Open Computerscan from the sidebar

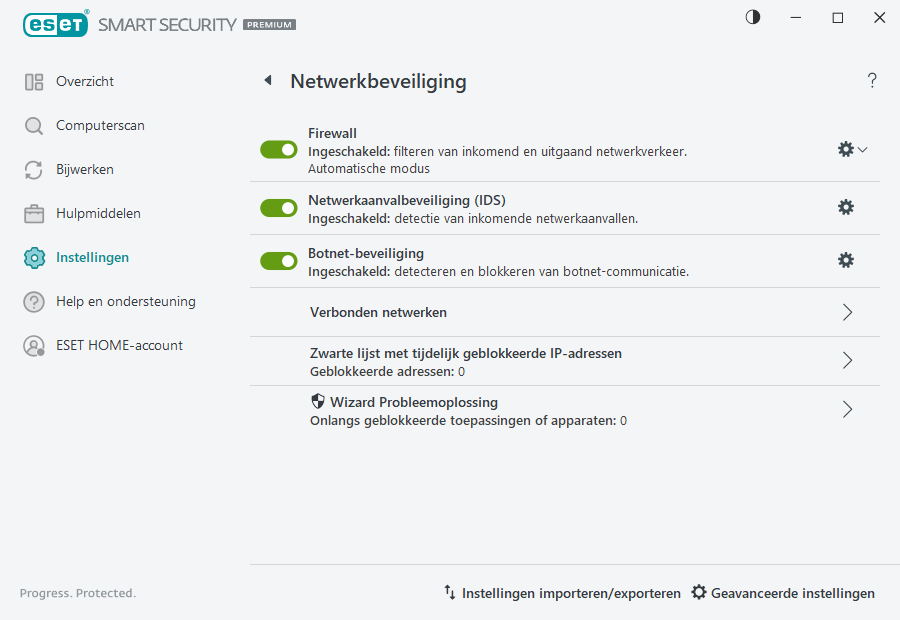tap(33, 125)
